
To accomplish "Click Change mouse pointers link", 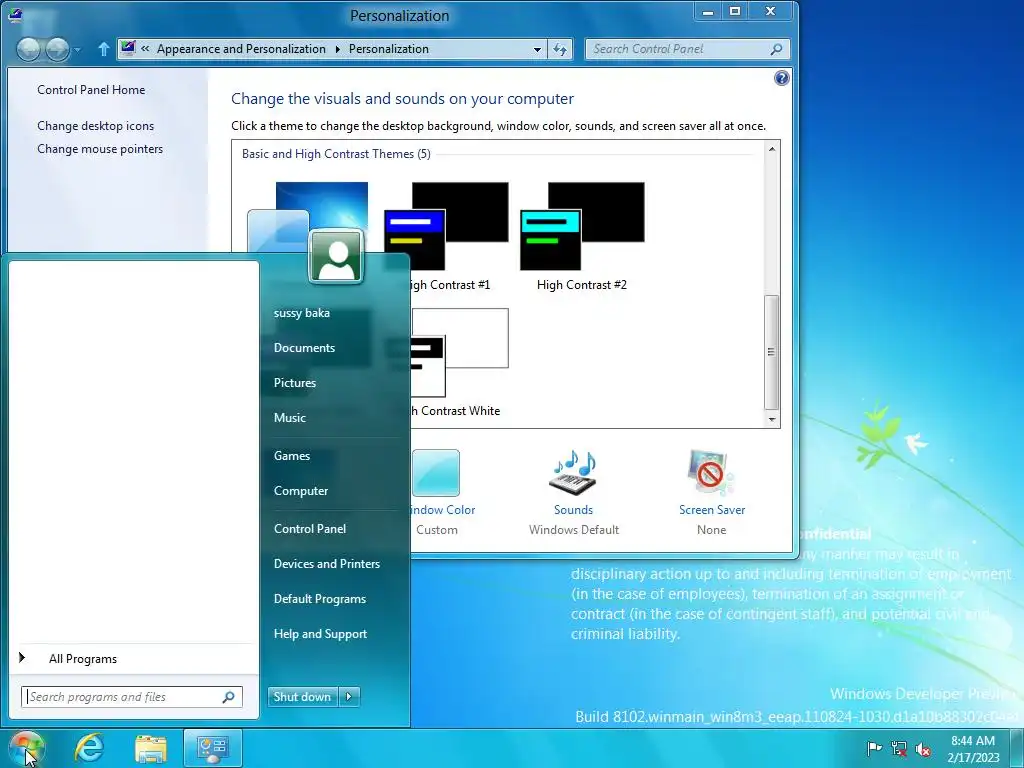I will click(x=100, y=149).
